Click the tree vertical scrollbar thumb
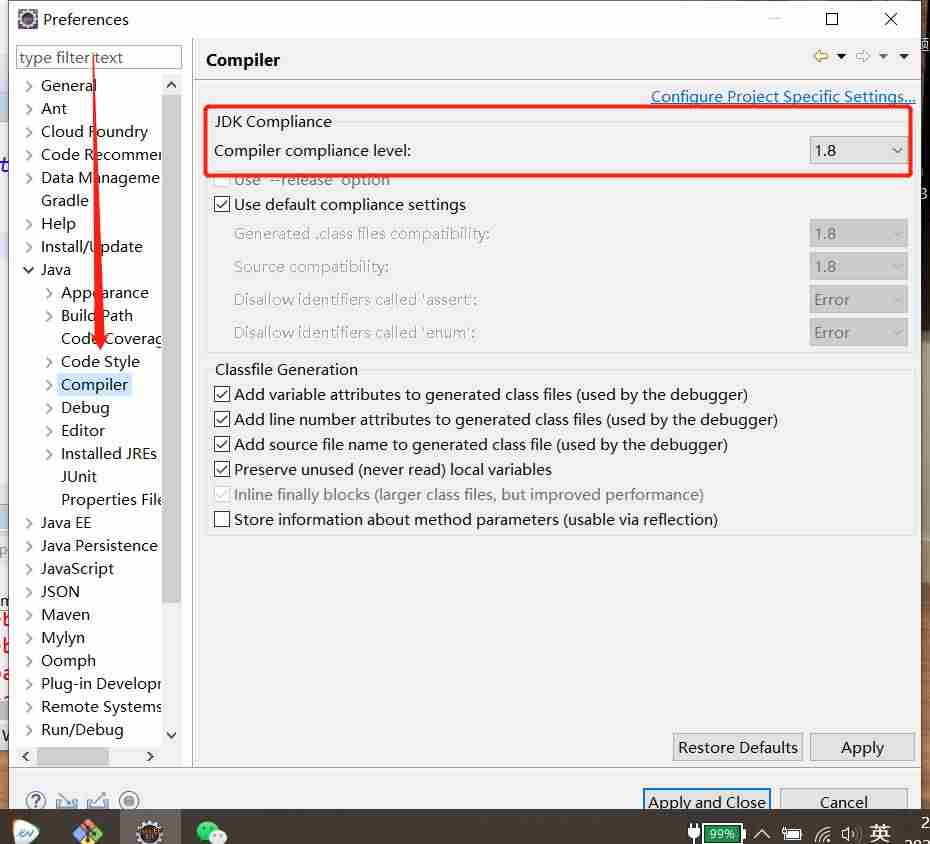Screen dimensions: 930x844 (171, 349)
